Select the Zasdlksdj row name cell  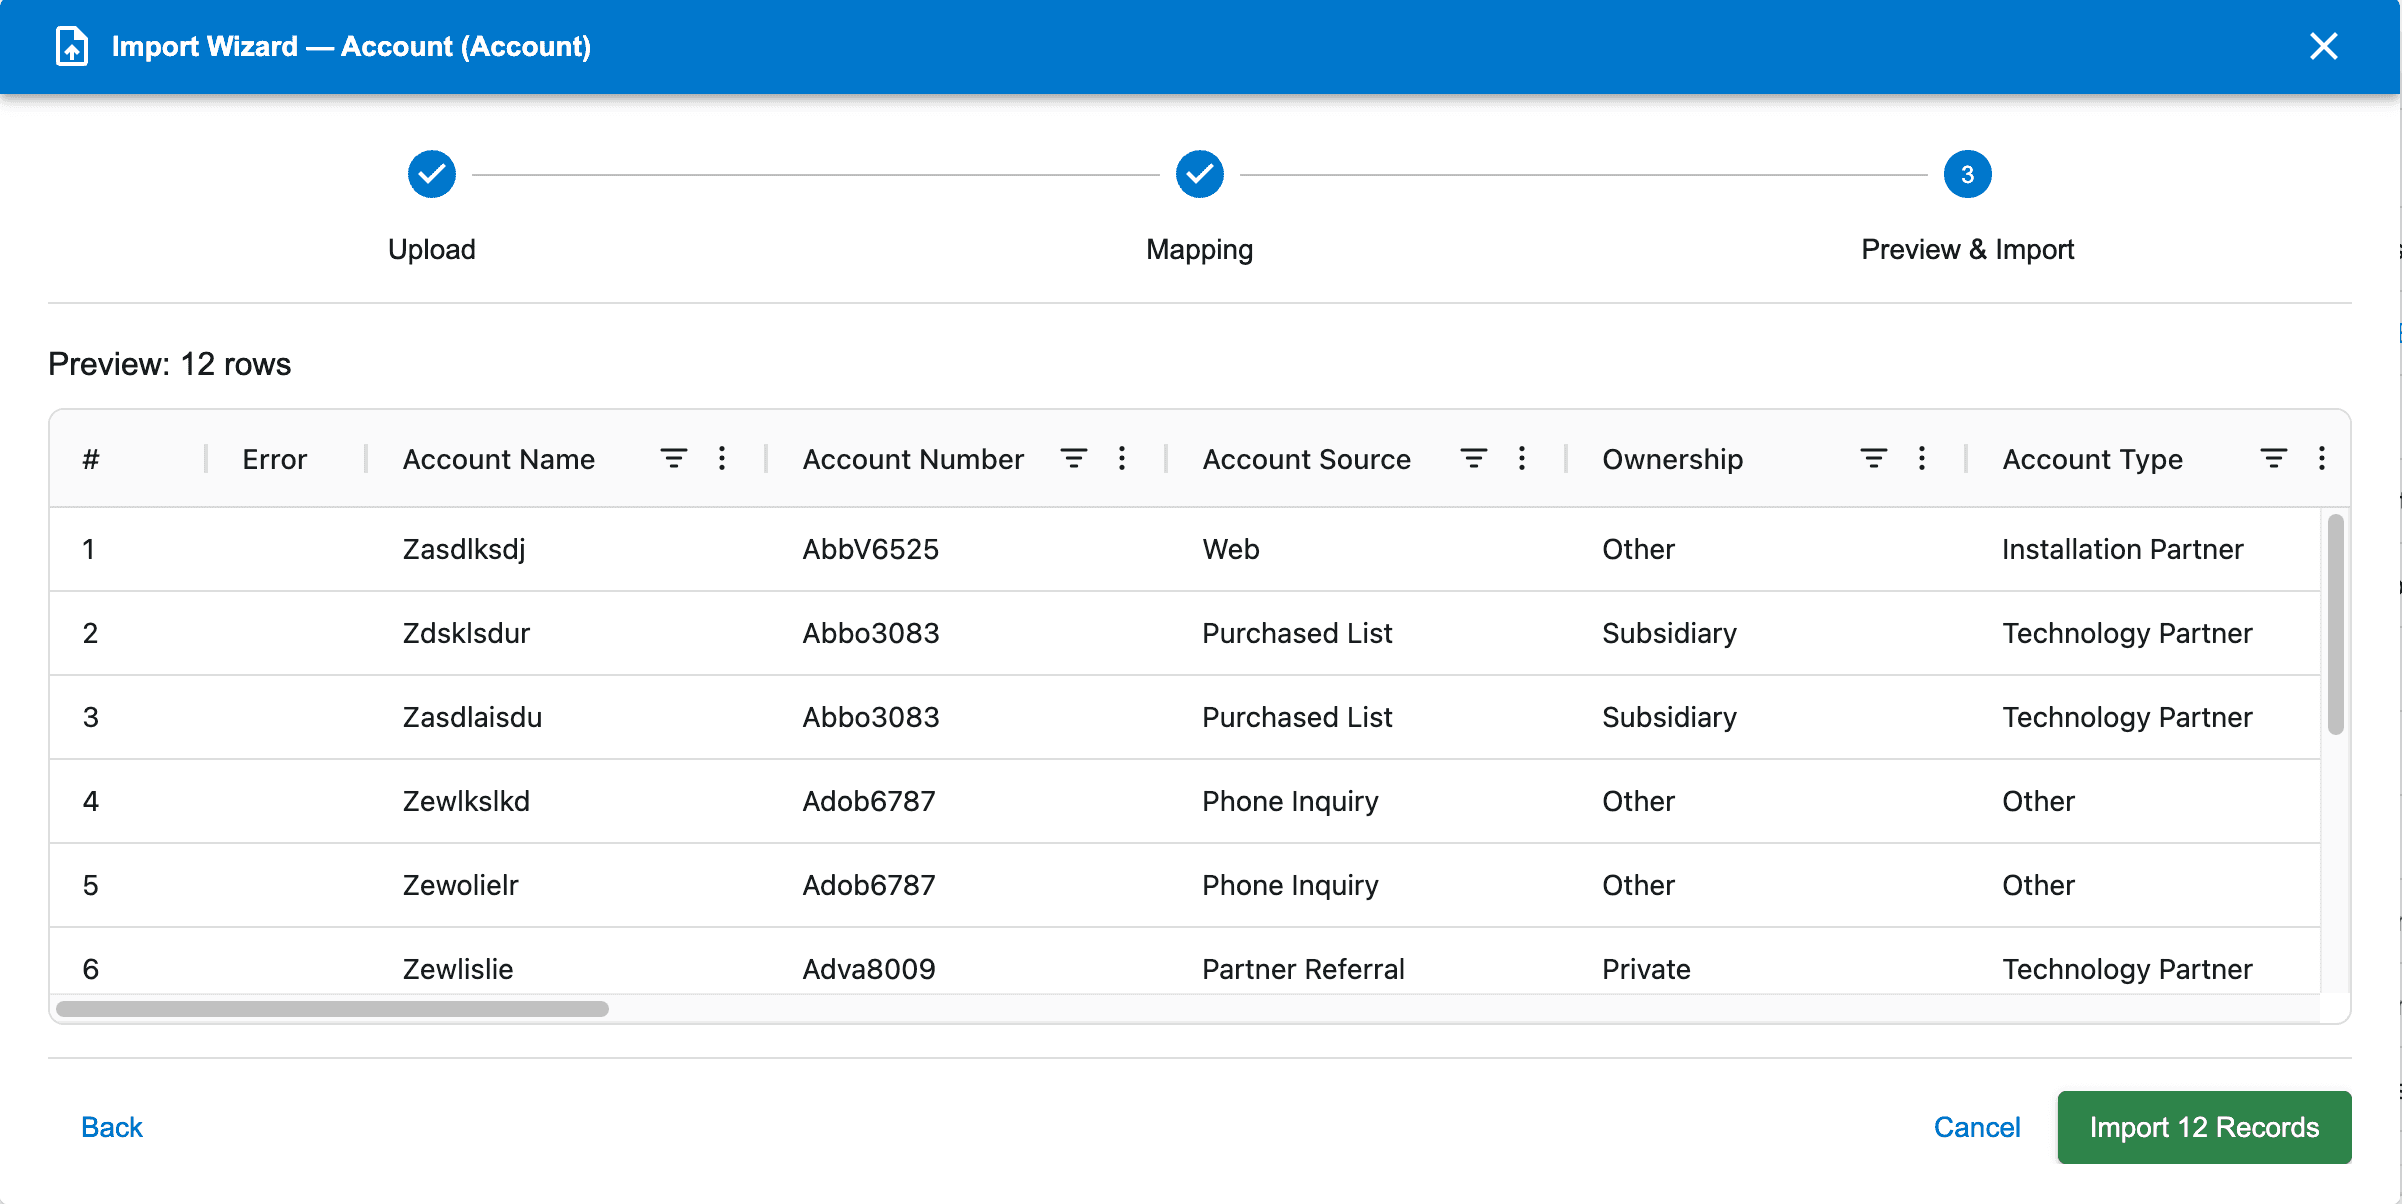tap(464, 549)
